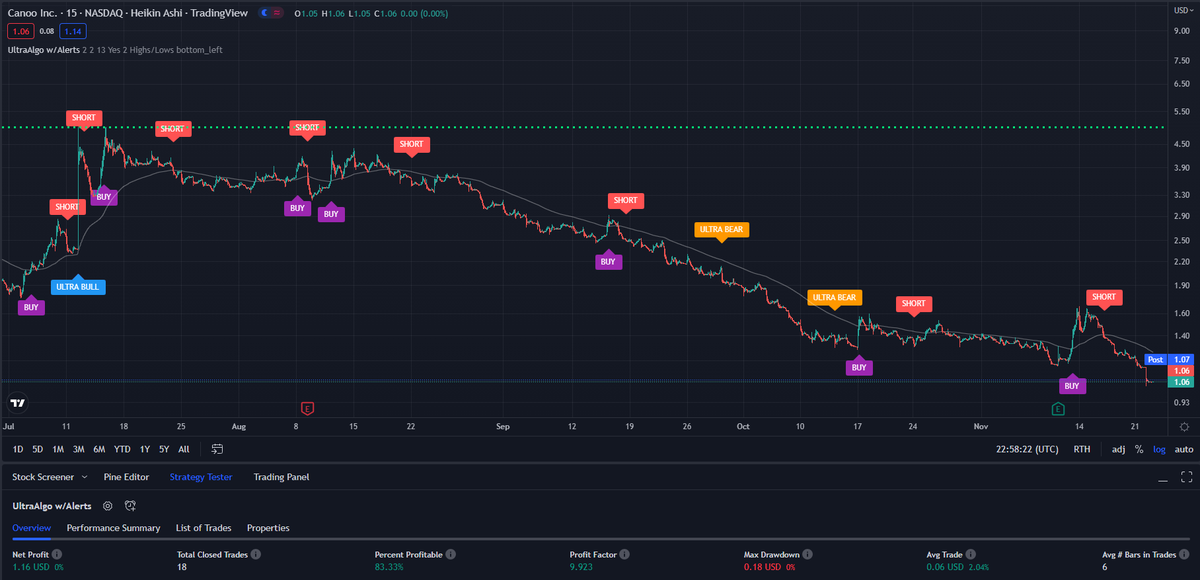The height and width of the screenshot is (580, 1200).
Task: Toggle percent scale mode
Action: coord(1138,449)
